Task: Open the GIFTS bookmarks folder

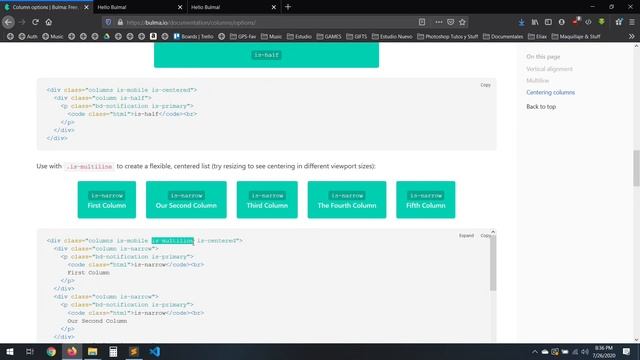Action: coord(357,36)
